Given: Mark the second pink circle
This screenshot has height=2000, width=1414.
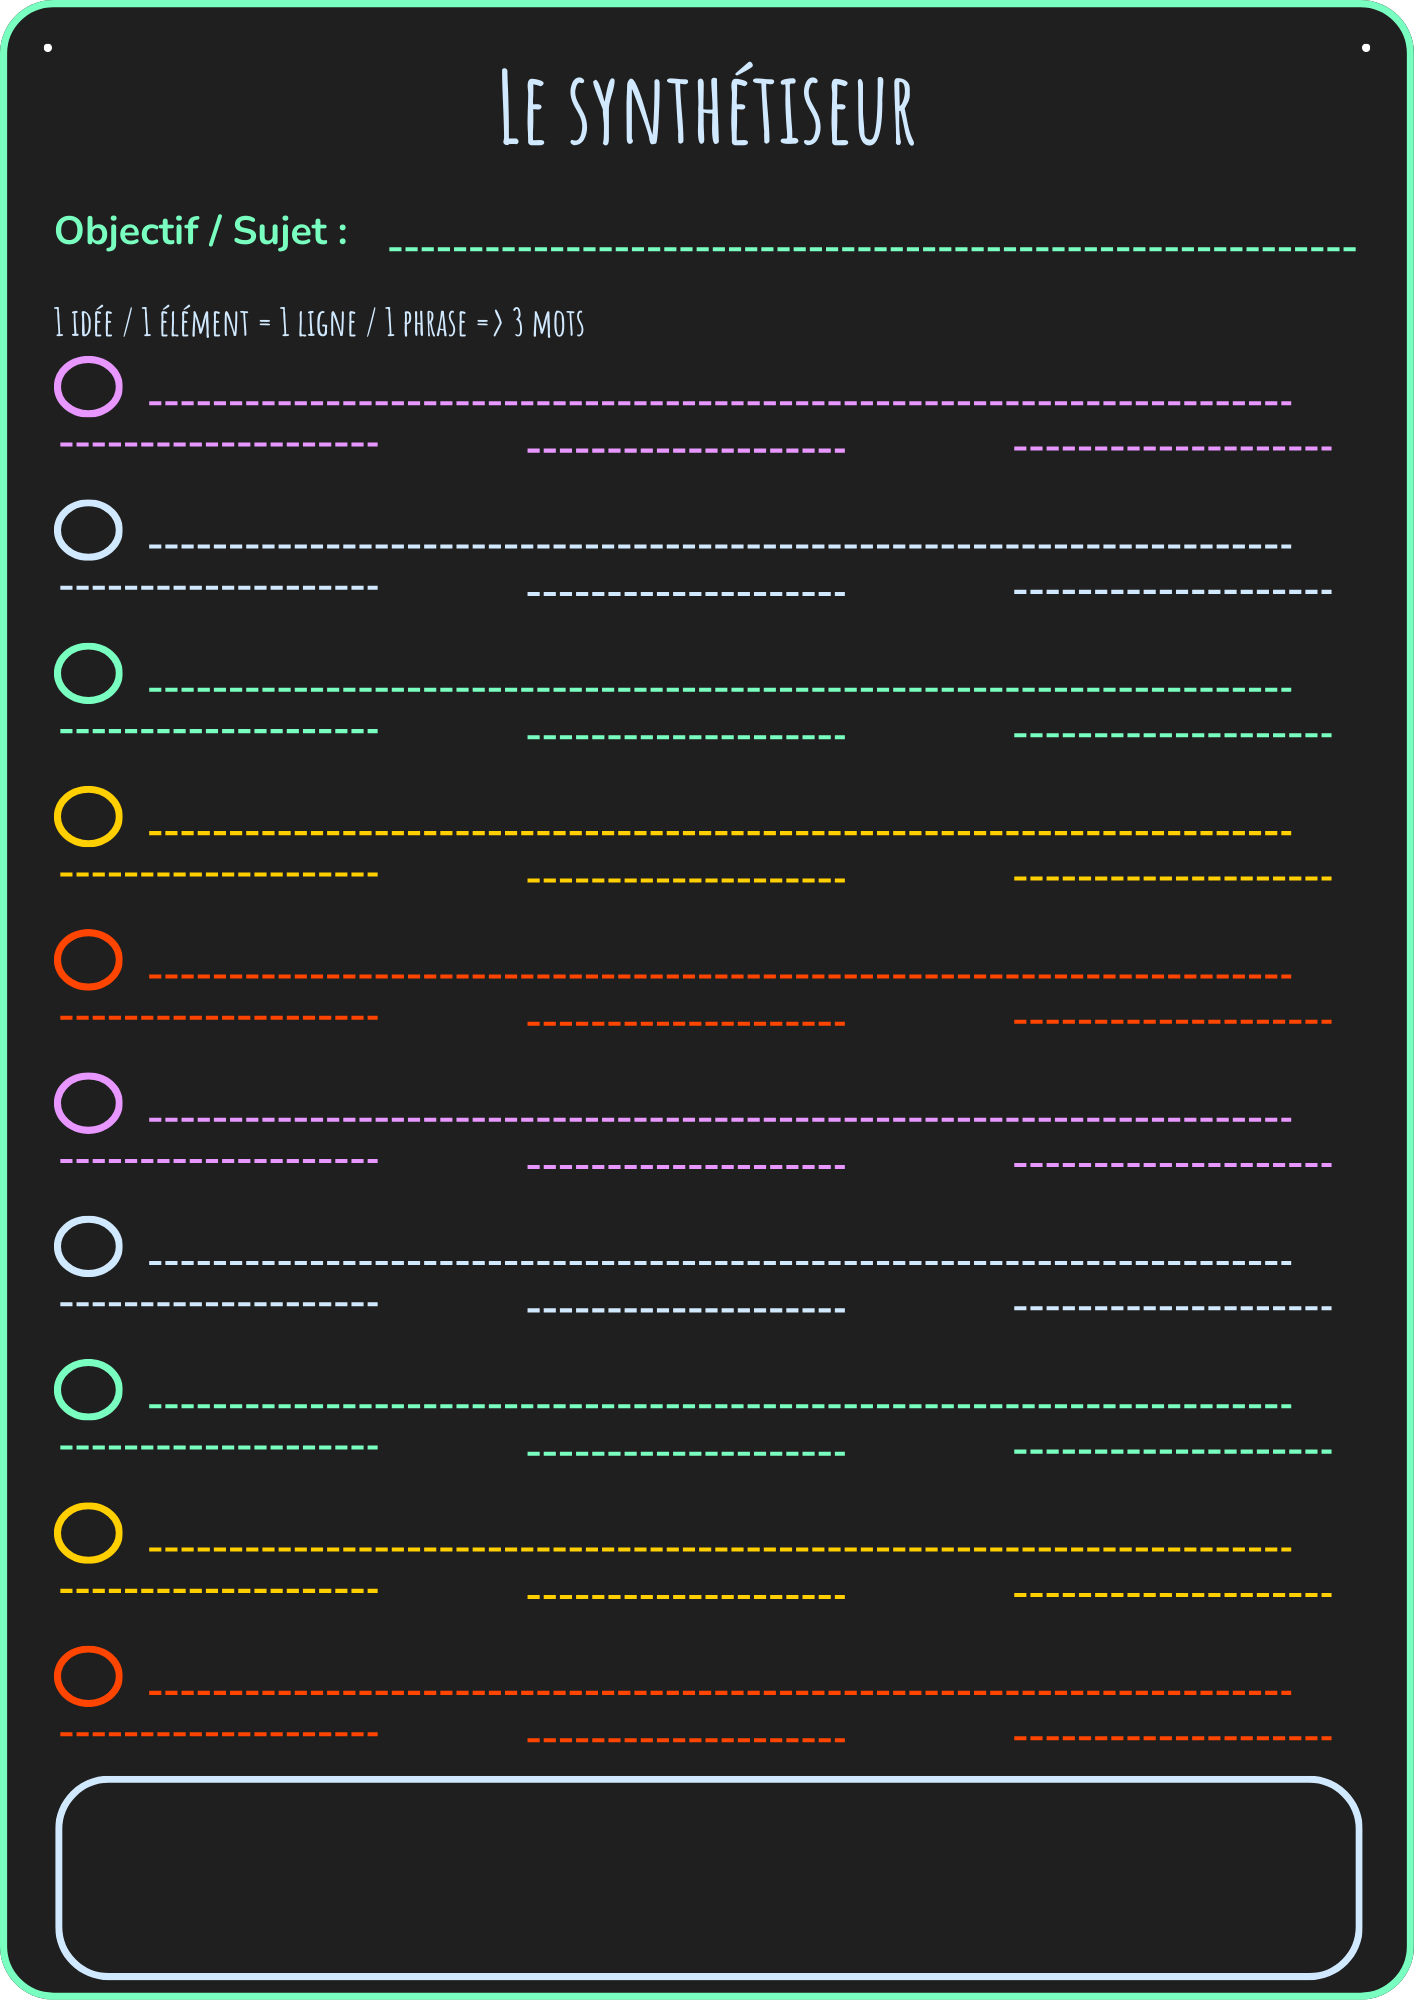Looking at the screenshot, I should [88, 1103].
